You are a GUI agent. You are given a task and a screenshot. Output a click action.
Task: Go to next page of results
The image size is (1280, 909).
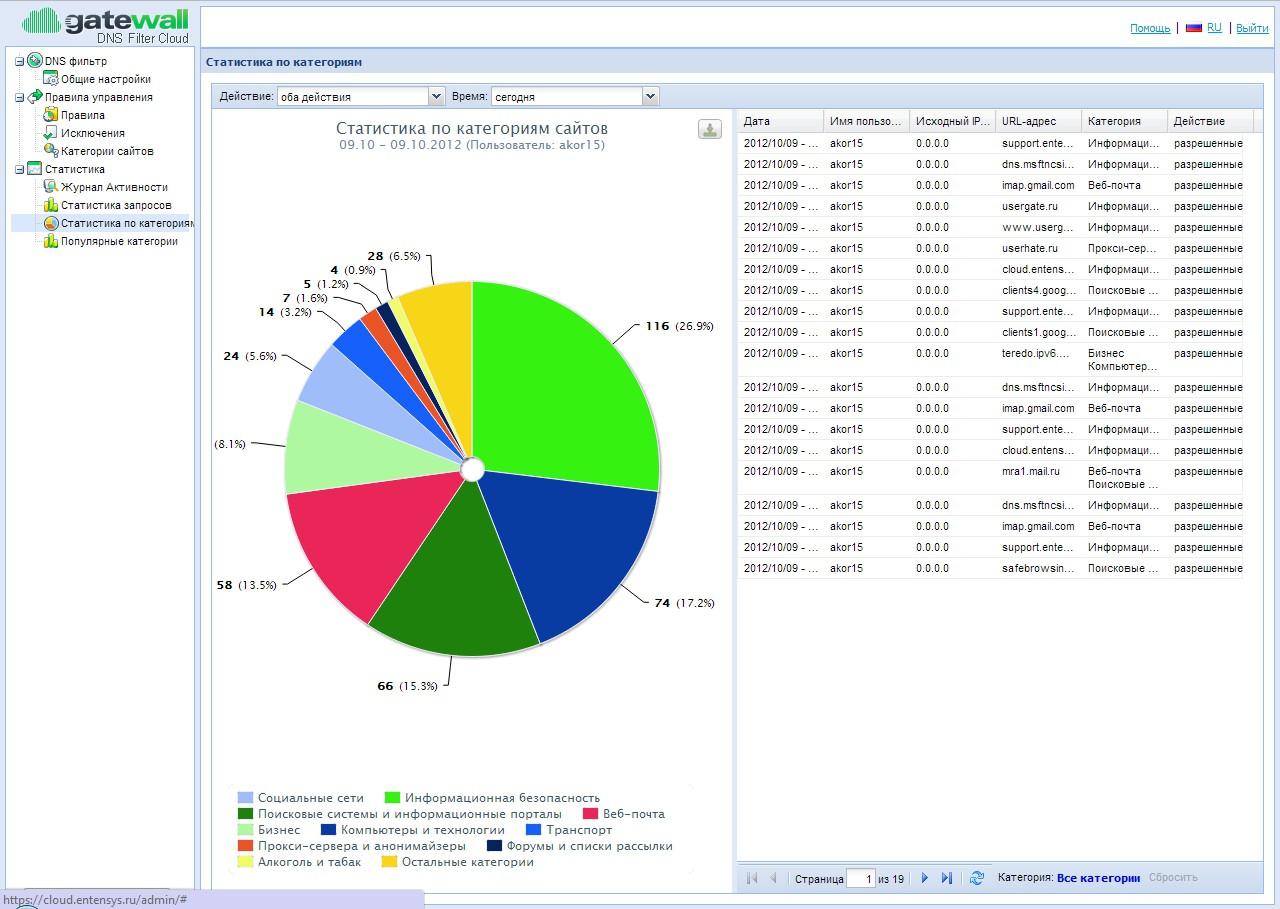pyautogui.click(x=925, y=878)
